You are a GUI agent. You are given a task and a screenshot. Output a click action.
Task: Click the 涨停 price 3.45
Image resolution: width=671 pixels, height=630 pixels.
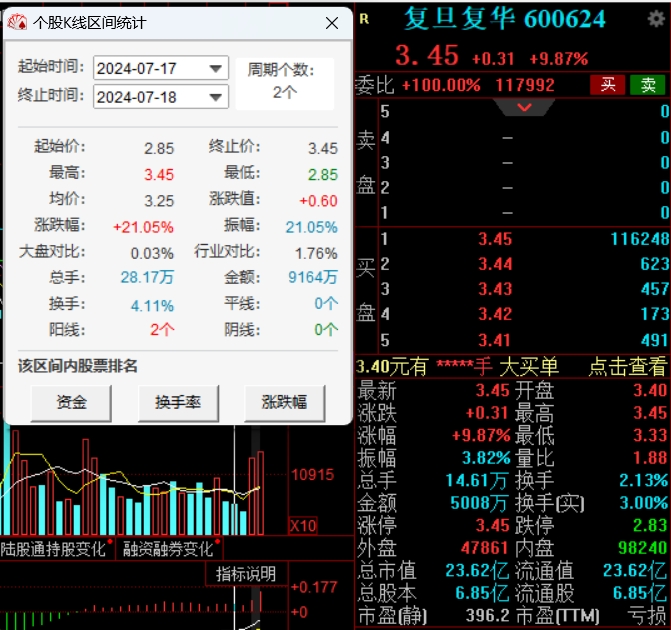tap(493, 525)
